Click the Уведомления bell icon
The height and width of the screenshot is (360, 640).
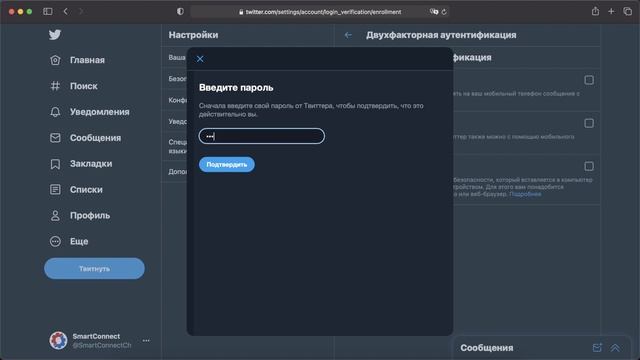point(55,112)
